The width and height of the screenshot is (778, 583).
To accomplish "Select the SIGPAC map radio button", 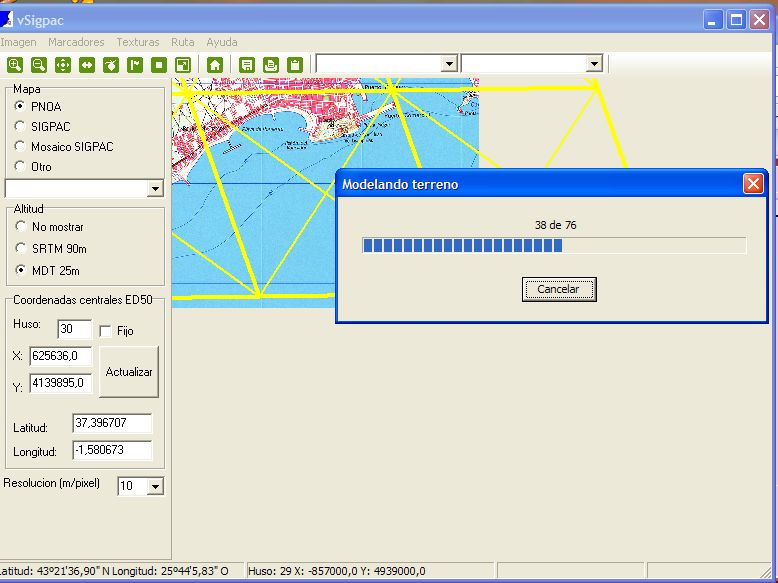I will [20, 126].
